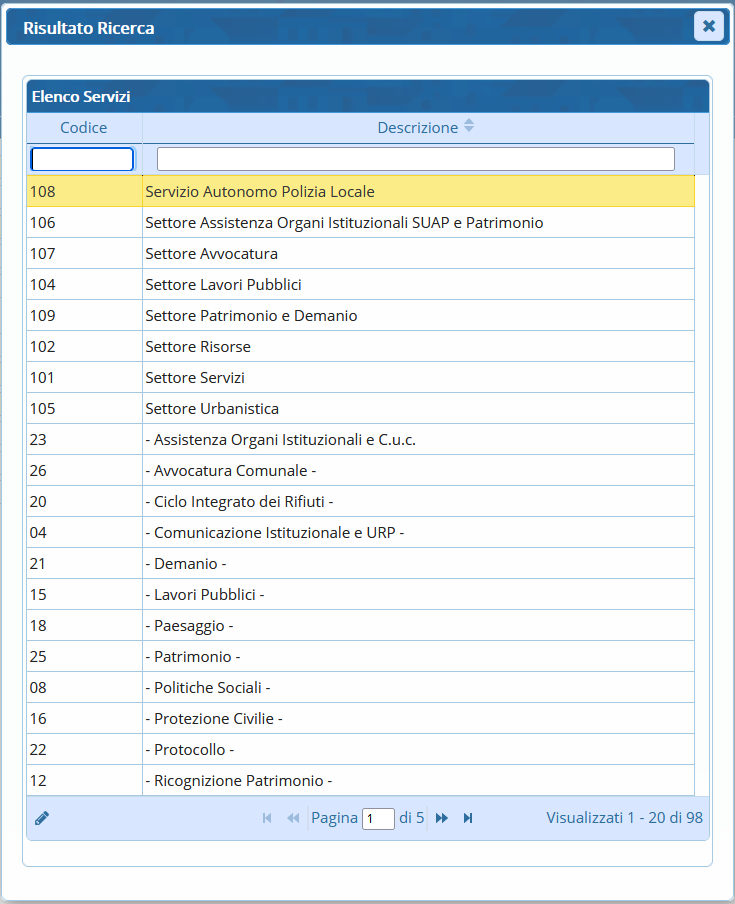Select the Settore Urbanistica row
Image resolution: width=735 pixels, height=904 pixels.
[212, 408]
